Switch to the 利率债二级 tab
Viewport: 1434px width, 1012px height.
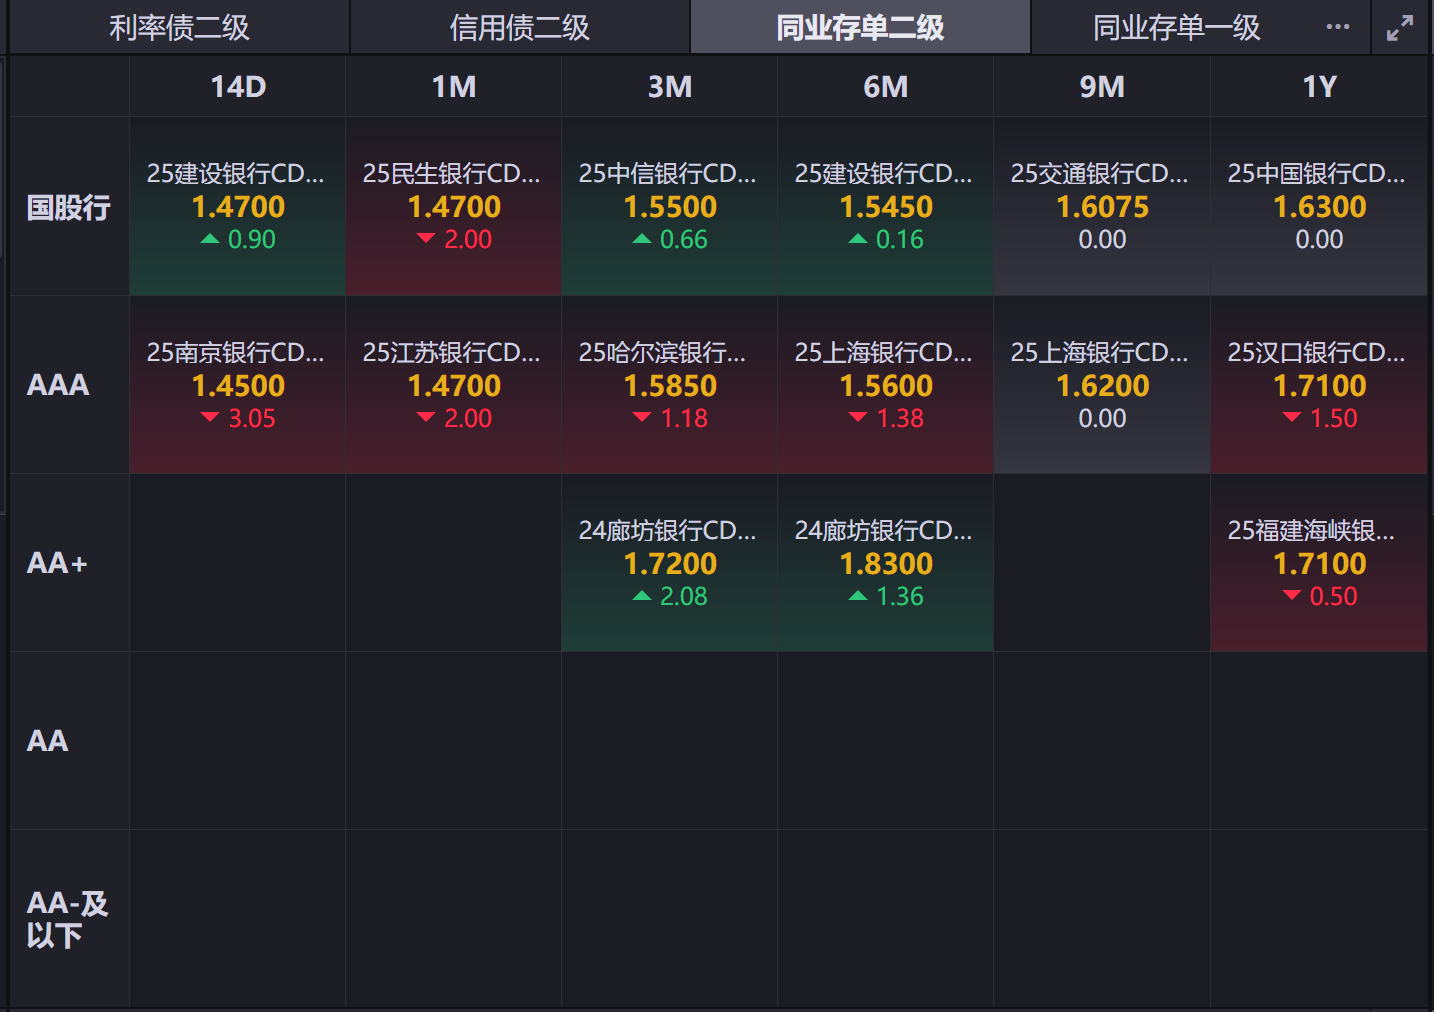coord(179,27)
